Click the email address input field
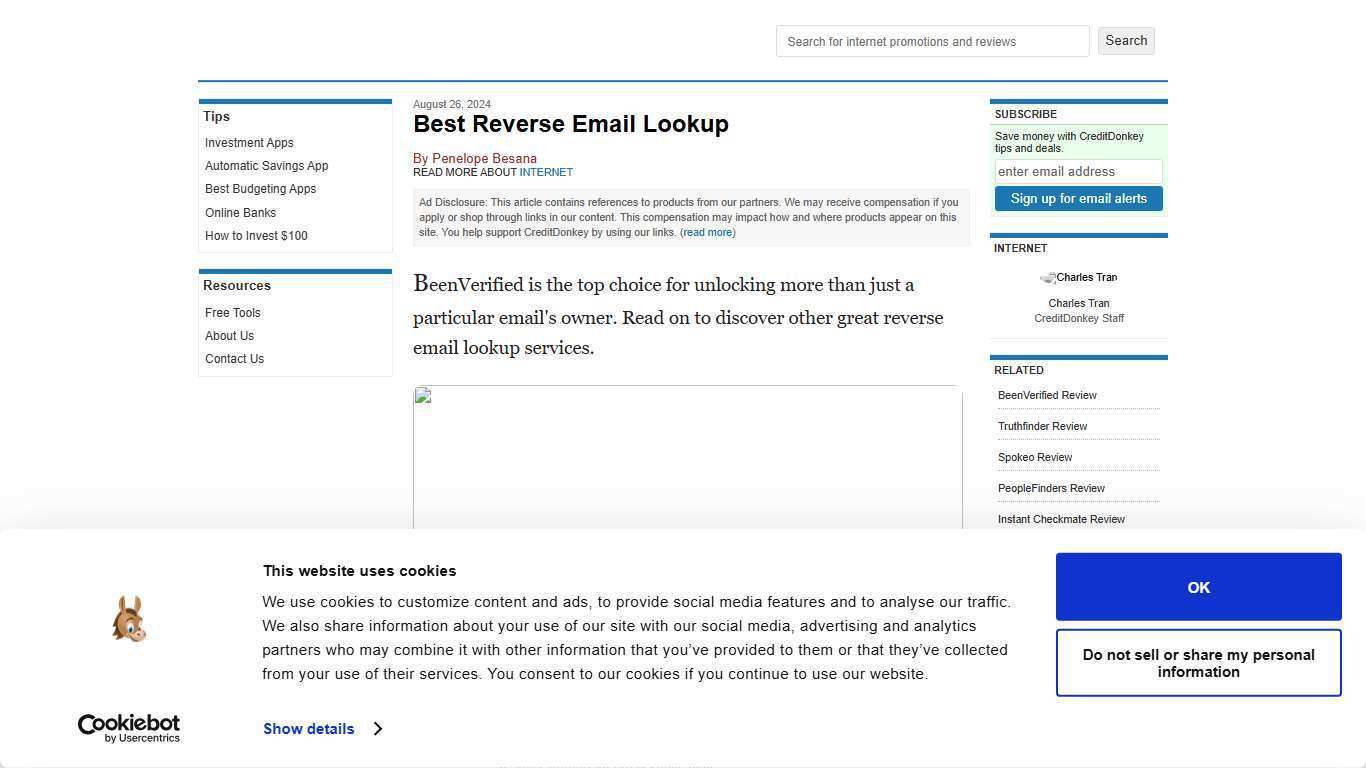 click(1078, 171)
